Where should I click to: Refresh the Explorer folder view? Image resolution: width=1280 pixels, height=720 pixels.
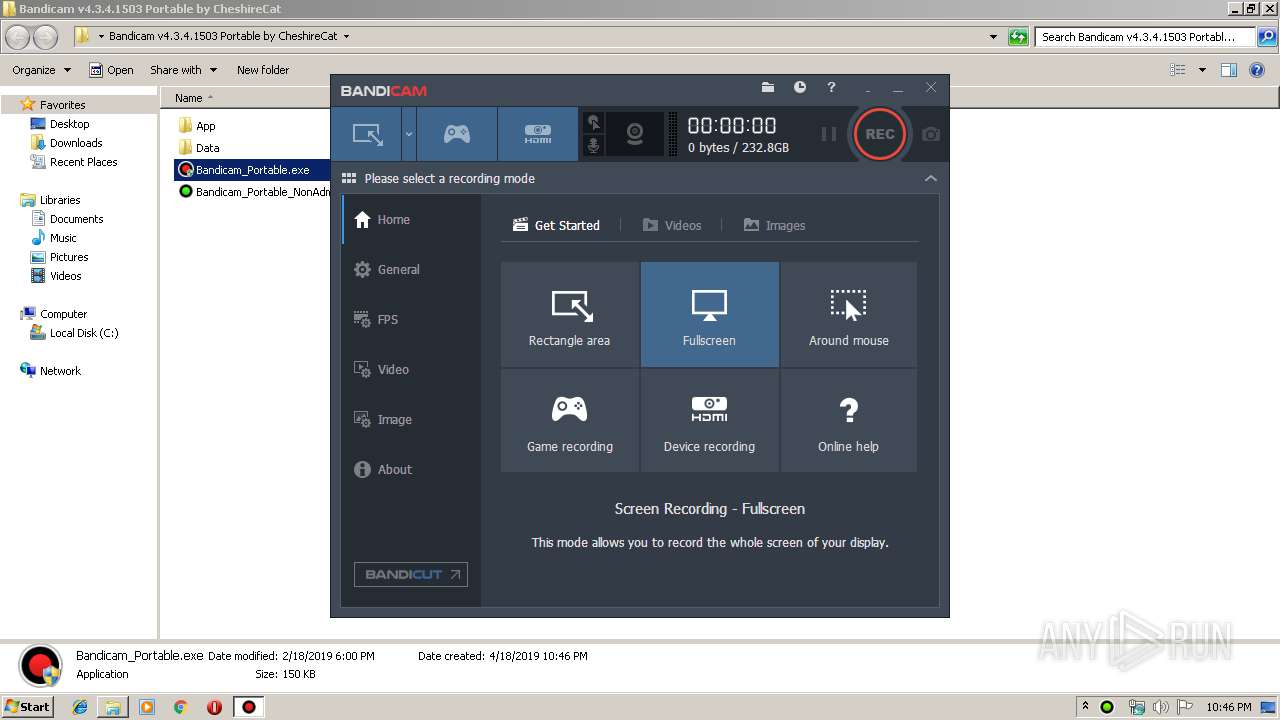point(1018,37)
